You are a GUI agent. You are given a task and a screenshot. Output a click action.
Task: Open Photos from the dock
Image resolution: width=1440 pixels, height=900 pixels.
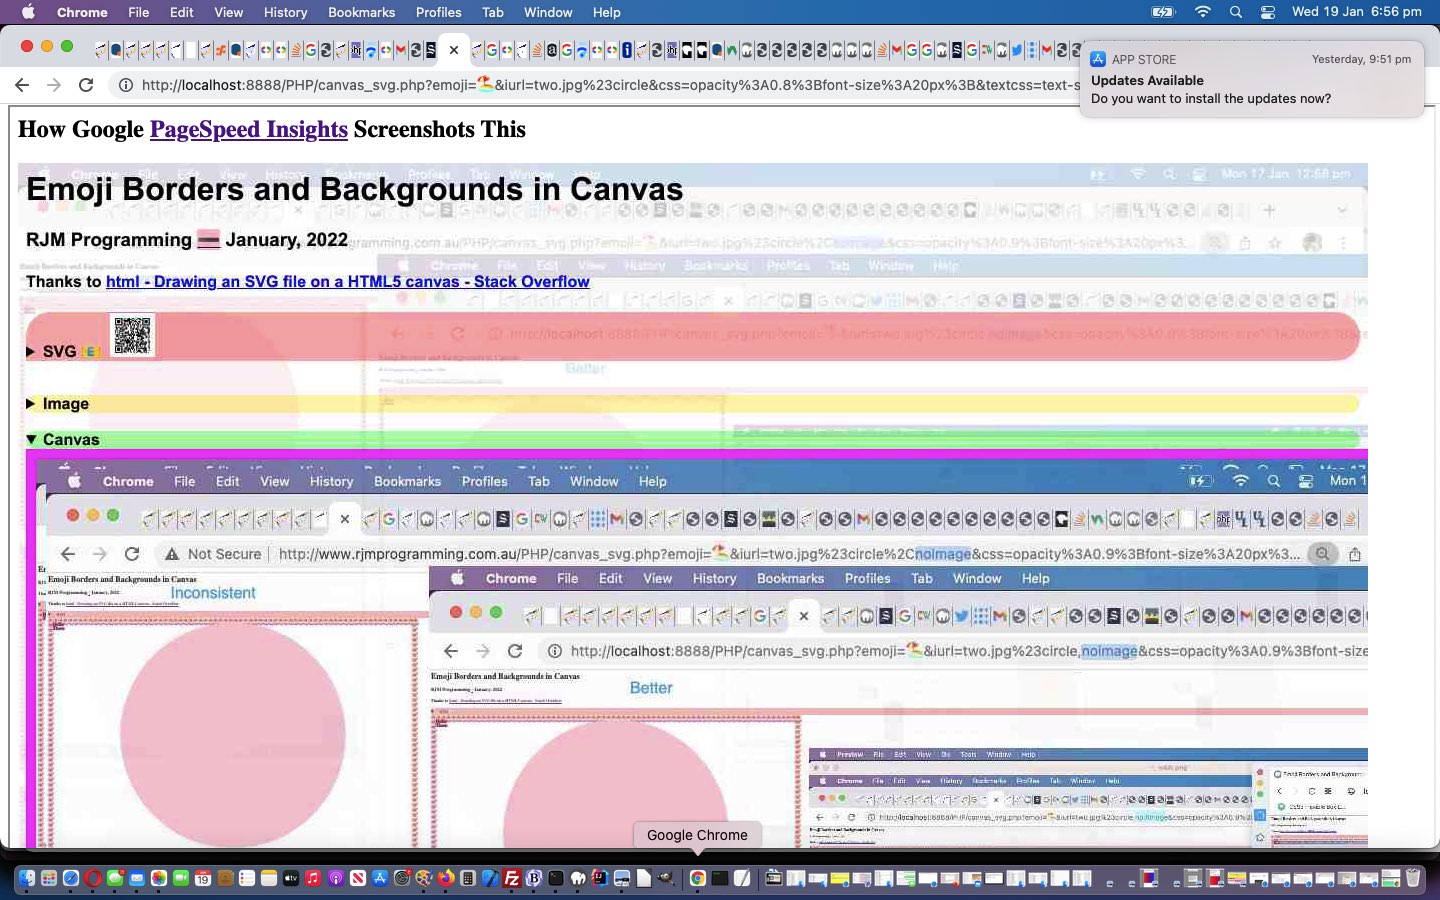point(159,879)
